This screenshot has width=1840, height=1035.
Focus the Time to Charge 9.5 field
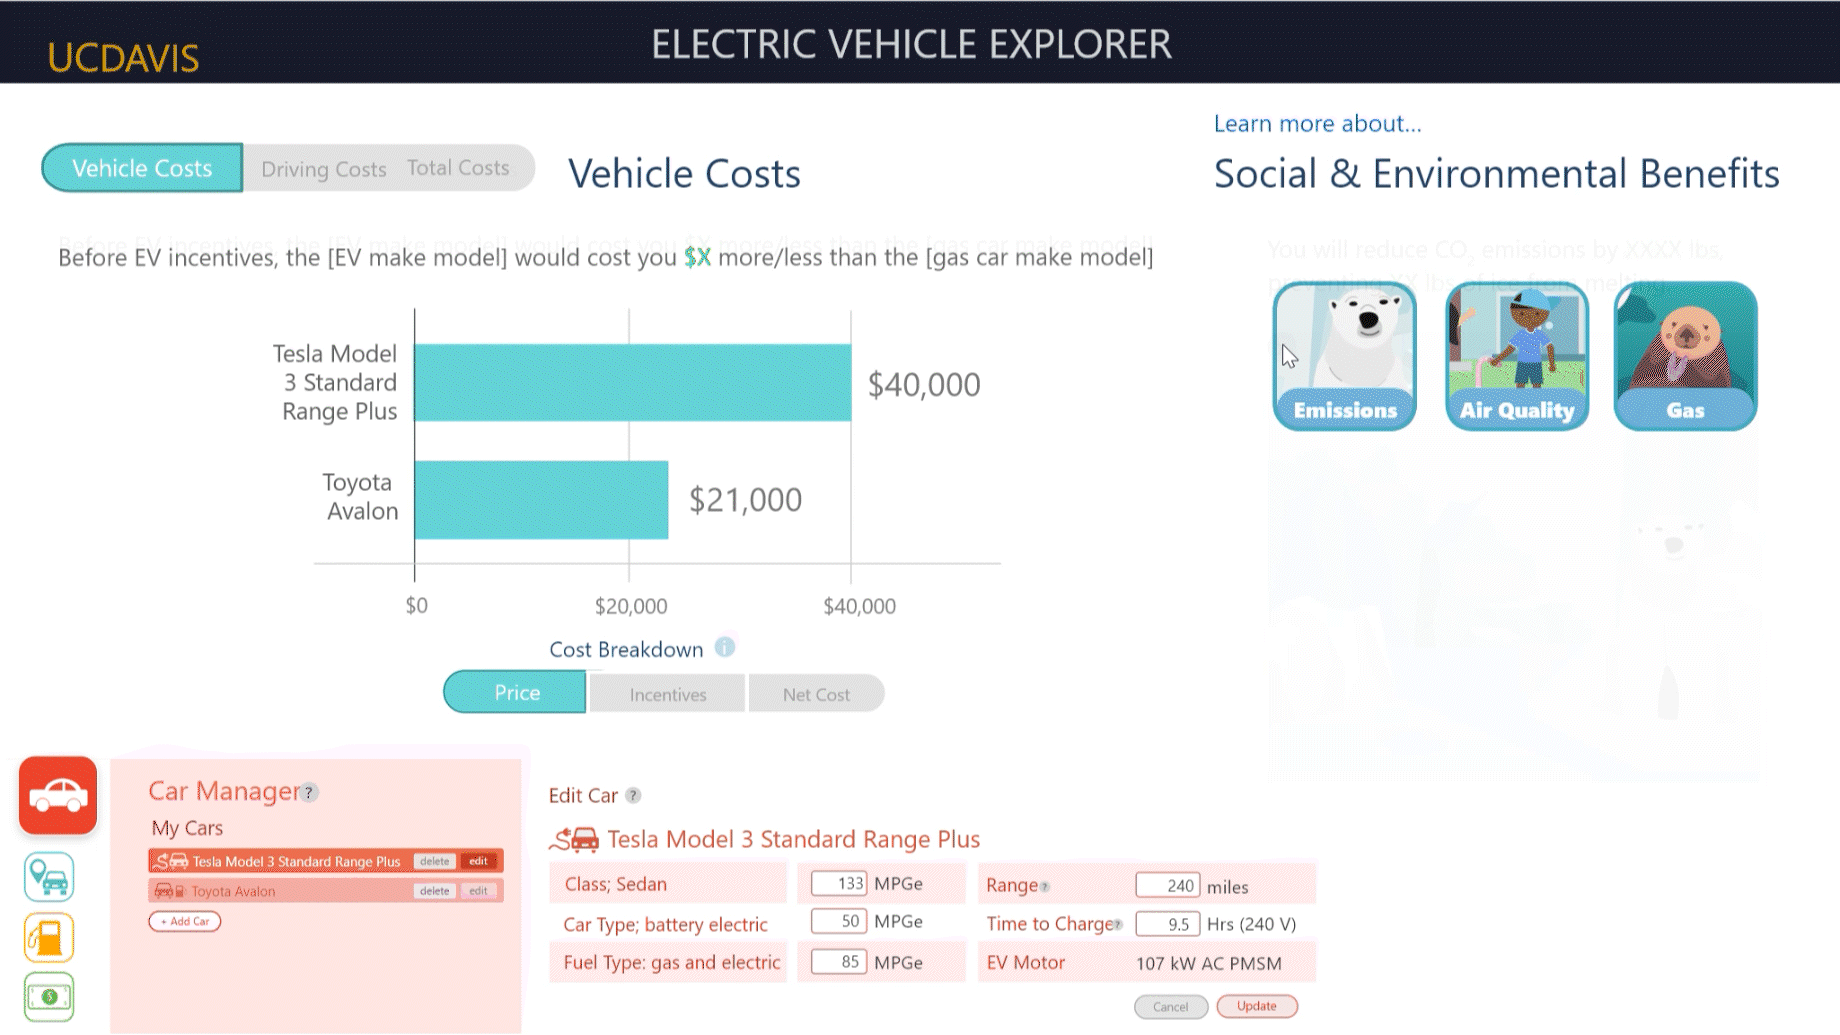coord(1168,924)
